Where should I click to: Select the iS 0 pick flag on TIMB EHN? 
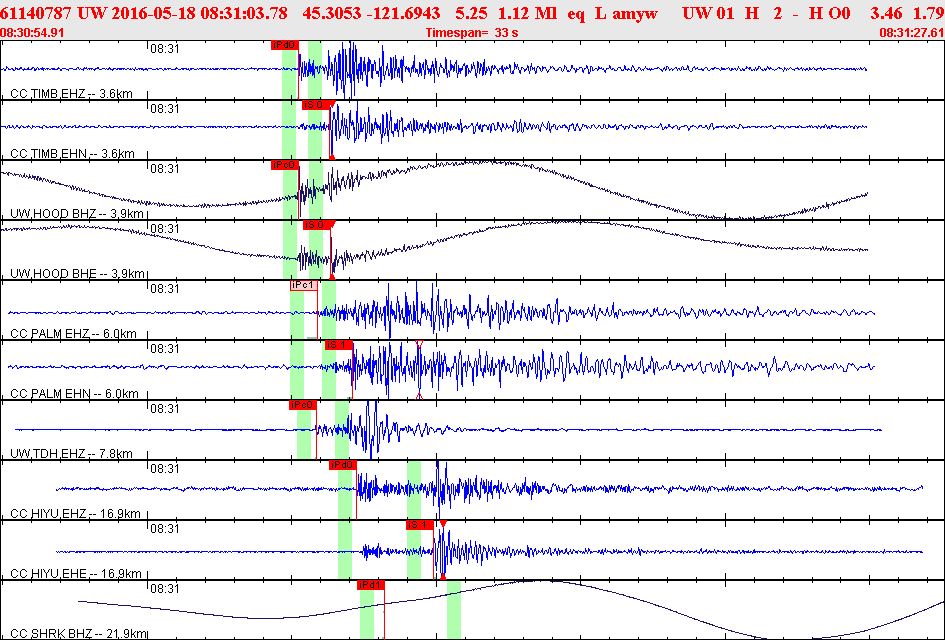point(315,105)
